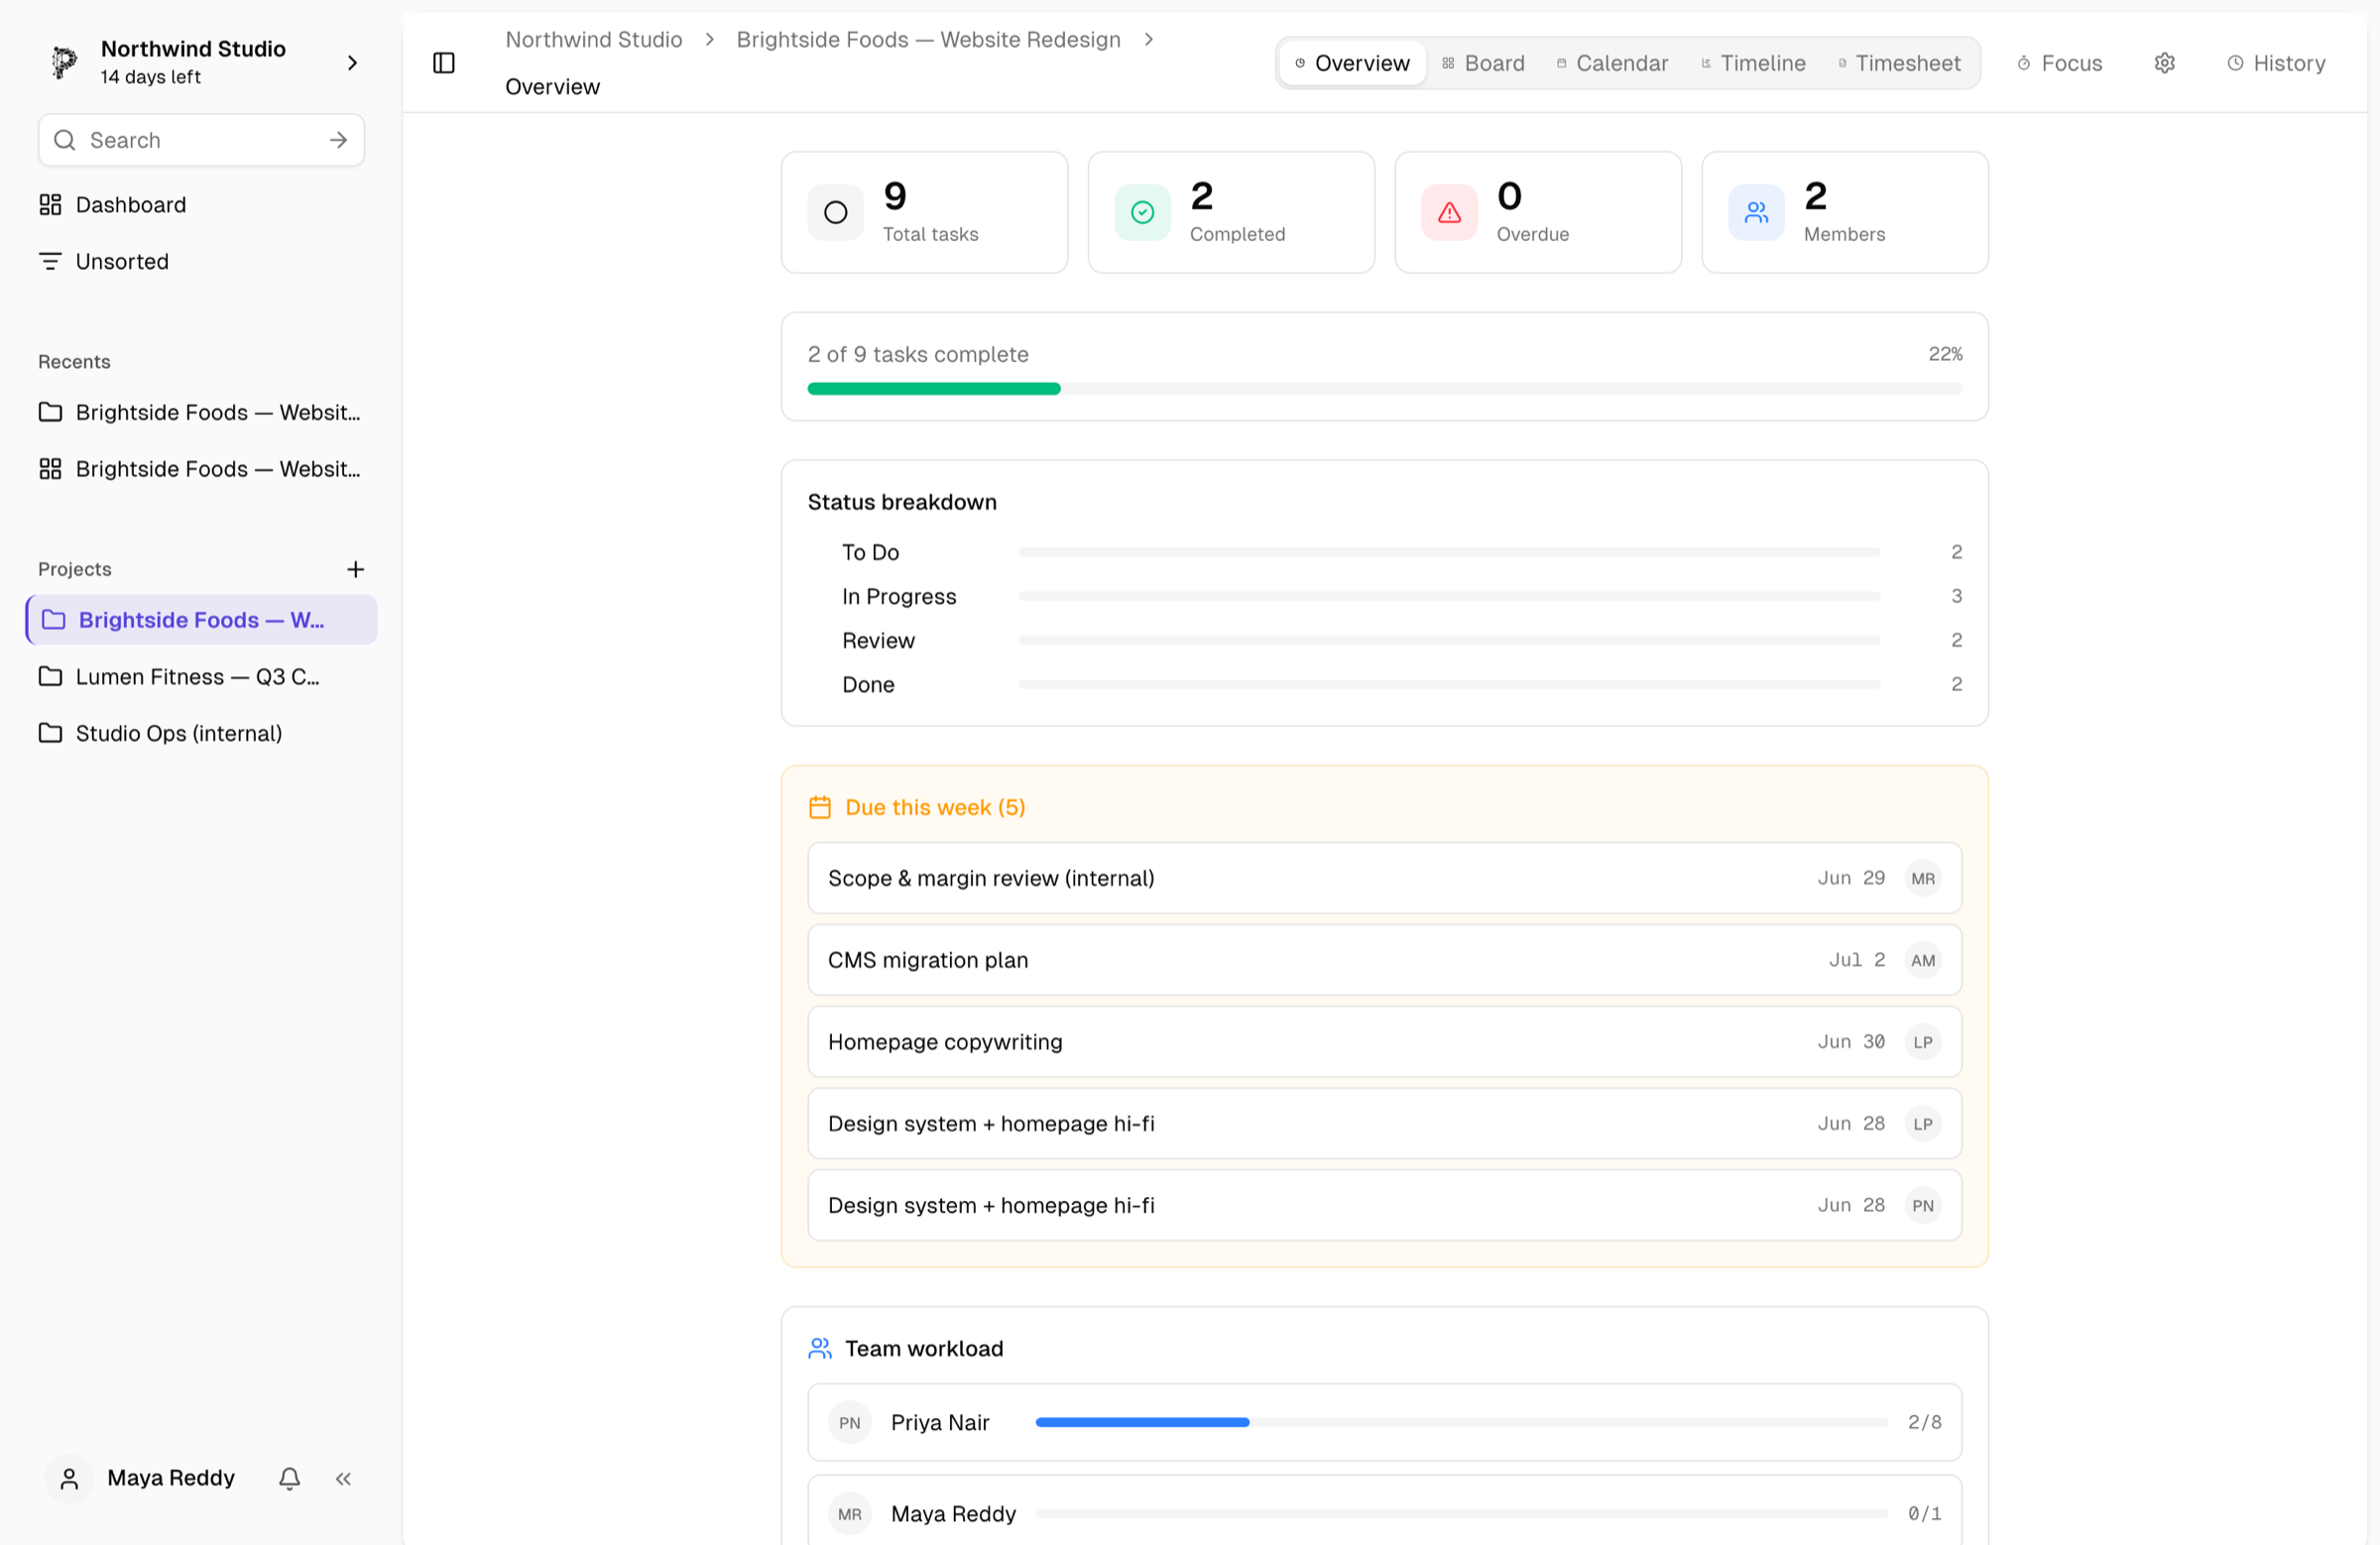This screenshot has height=1545, width=2380.
Task: Click the Northwind Studio logo
Action: [x=64, y=62]
